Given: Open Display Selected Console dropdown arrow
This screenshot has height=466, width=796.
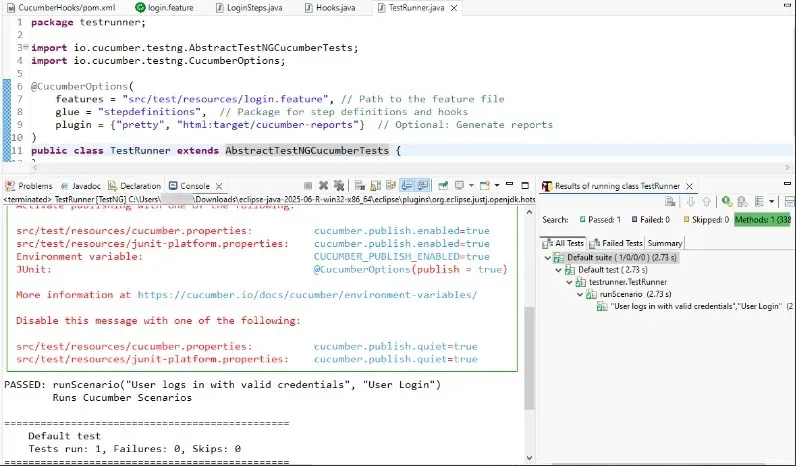Looking at the screenshot, I should [471, 186].
